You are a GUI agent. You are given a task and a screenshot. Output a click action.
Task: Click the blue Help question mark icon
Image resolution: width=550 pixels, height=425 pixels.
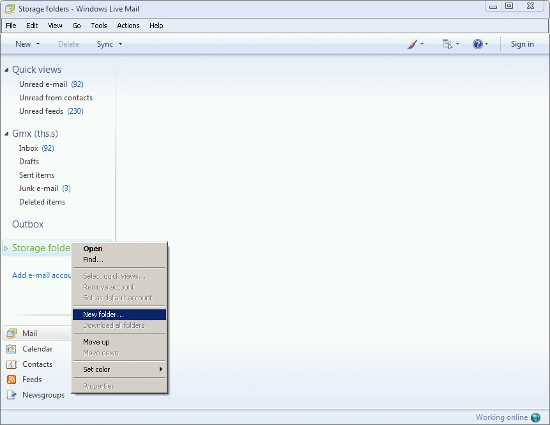coord(477,44)
